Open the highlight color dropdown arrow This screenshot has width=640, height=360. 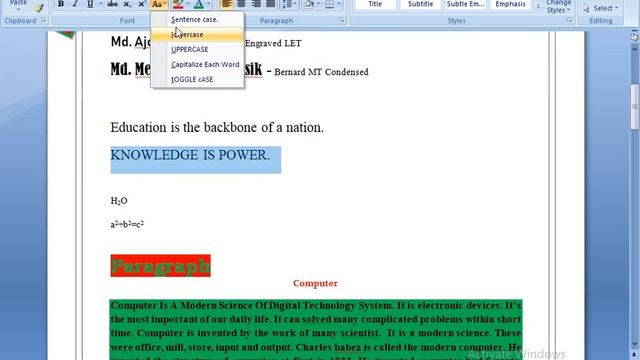(x=188, y=4)
